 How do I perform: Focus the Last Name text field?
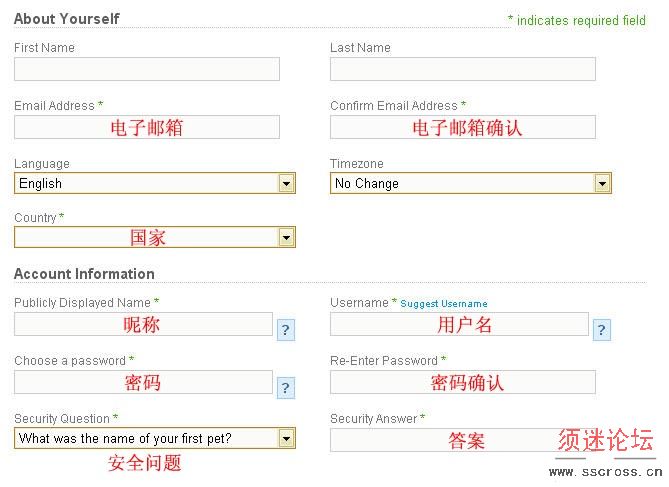[463, 69]
